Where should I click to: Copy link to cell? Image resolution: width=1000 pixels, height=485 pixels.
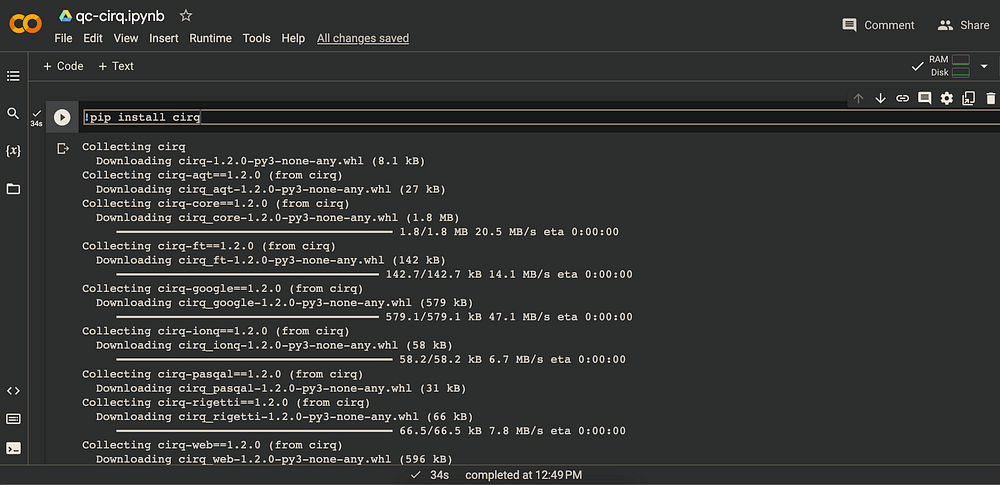coord(902,98)
